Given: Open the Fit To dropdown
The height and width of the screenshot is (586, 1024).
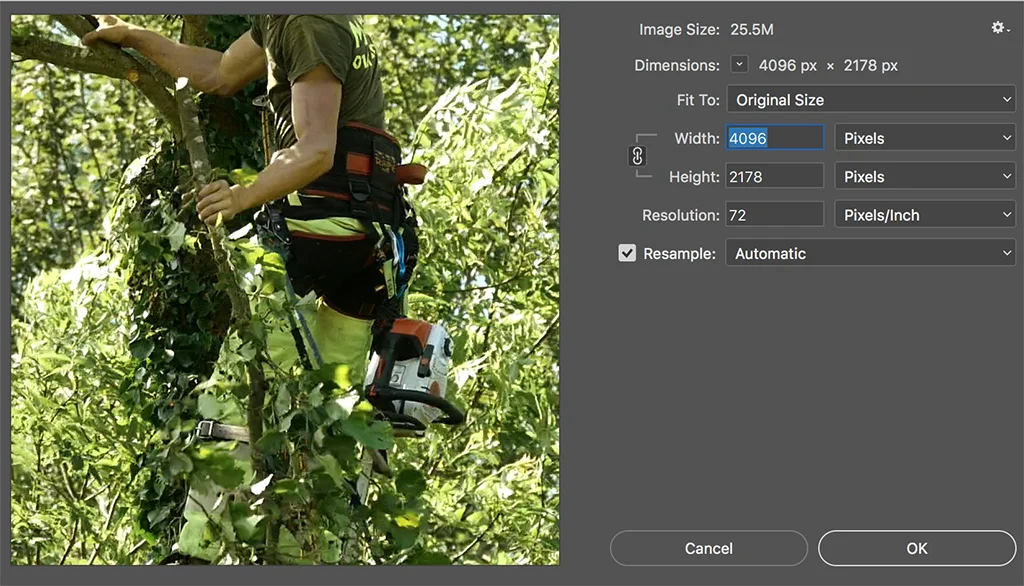Looking at the screenshot, I should coord(871,100).
